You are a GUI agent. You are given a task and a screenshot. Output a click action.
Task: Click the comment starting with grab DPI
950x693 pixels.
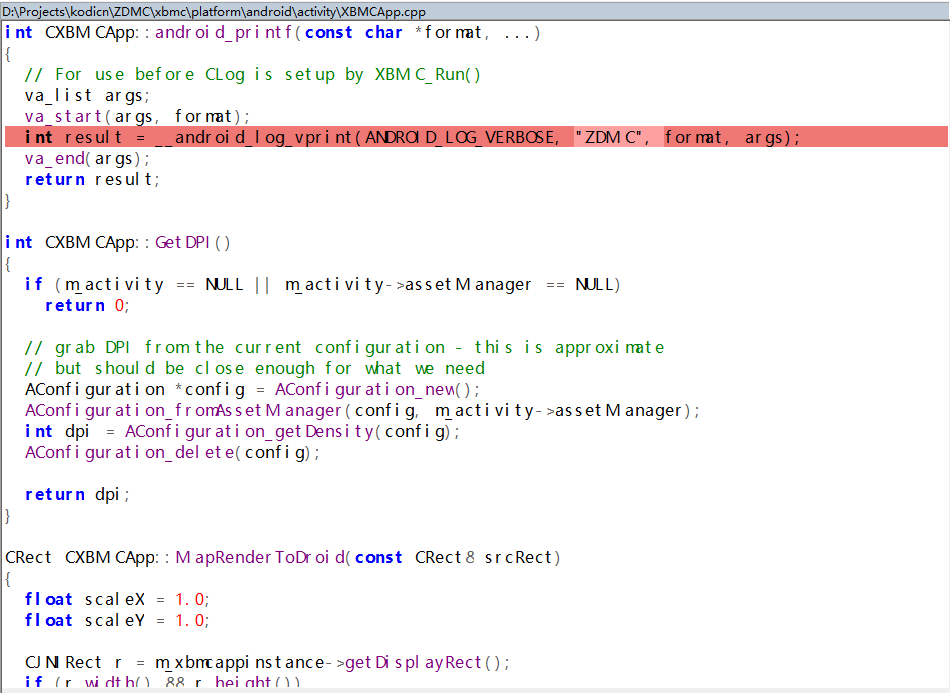coord(344,347)
